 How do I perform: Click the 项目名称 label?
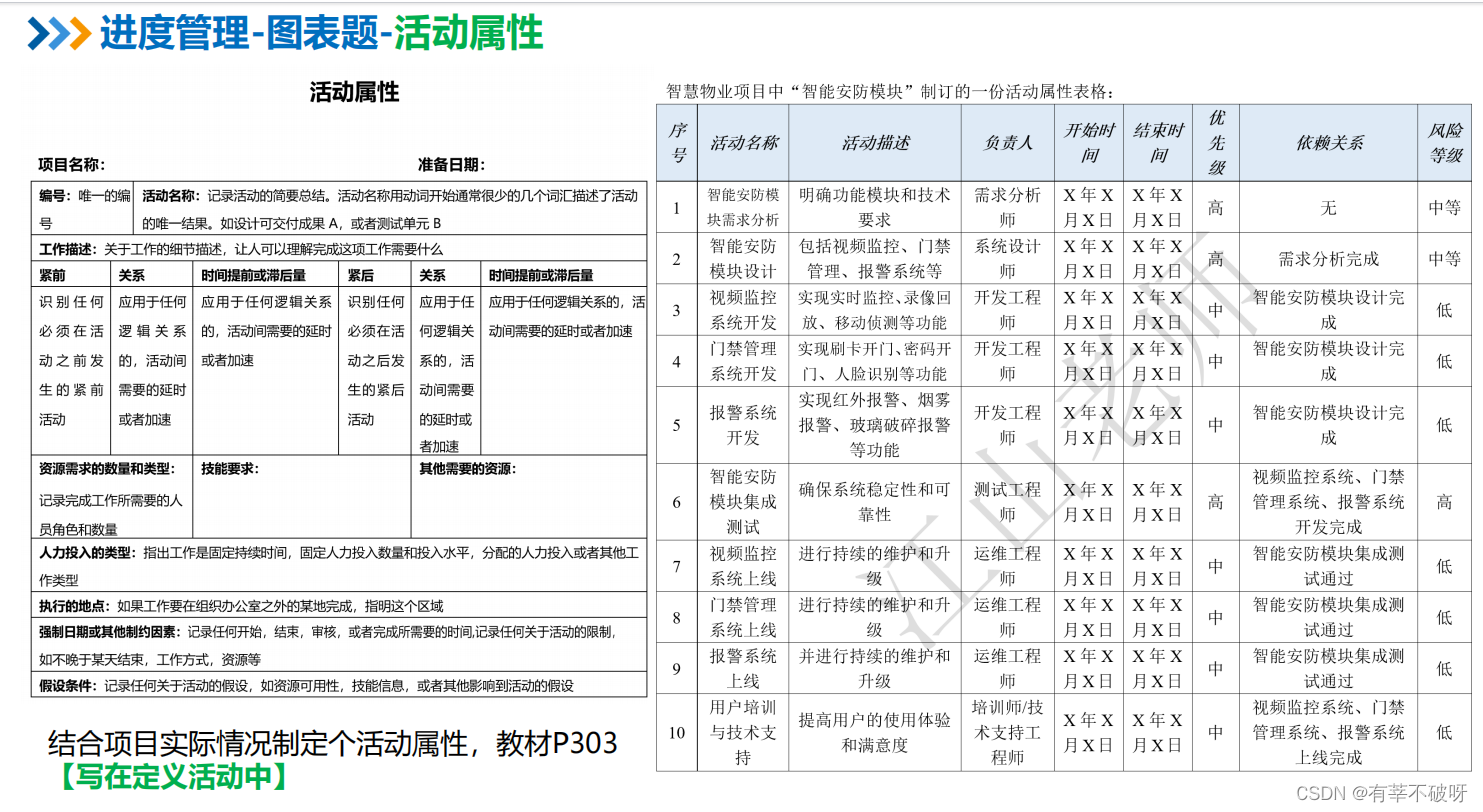coord(72,165)
